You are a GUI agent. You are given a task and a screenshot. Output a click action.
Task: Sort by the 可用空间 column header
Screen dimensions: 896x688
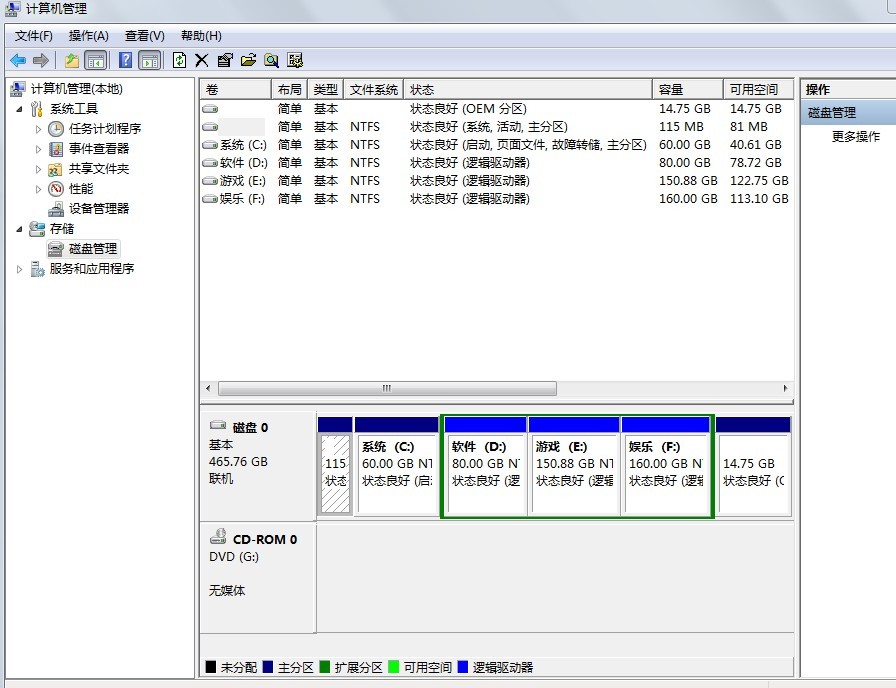[758, 90]
